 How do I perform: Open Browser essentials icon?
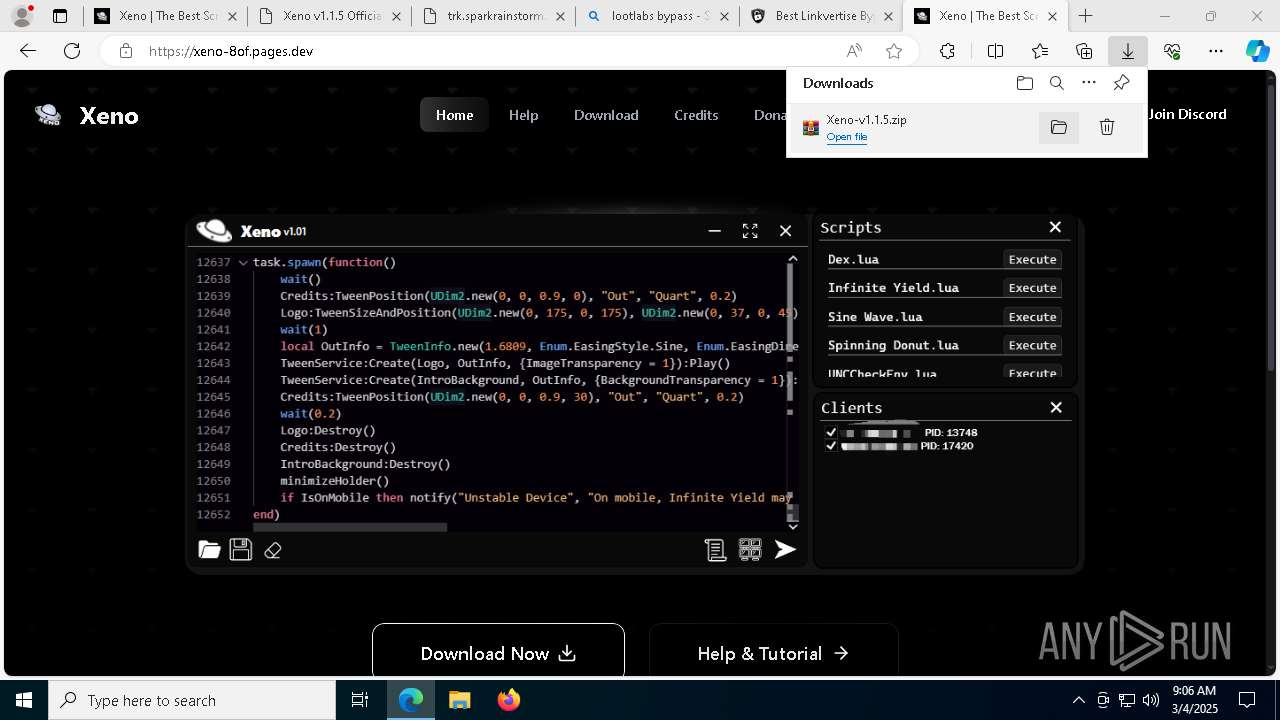(x=1172, y=51)
